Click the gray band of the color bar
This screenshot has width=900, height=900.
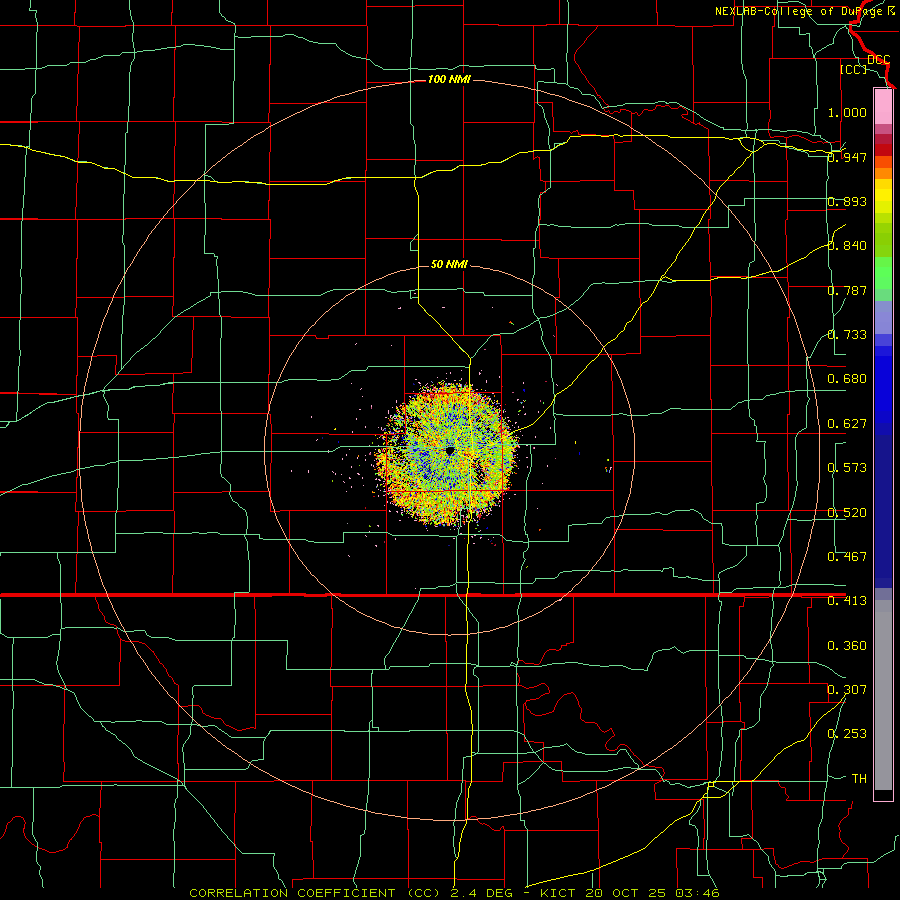click(883, 695)
